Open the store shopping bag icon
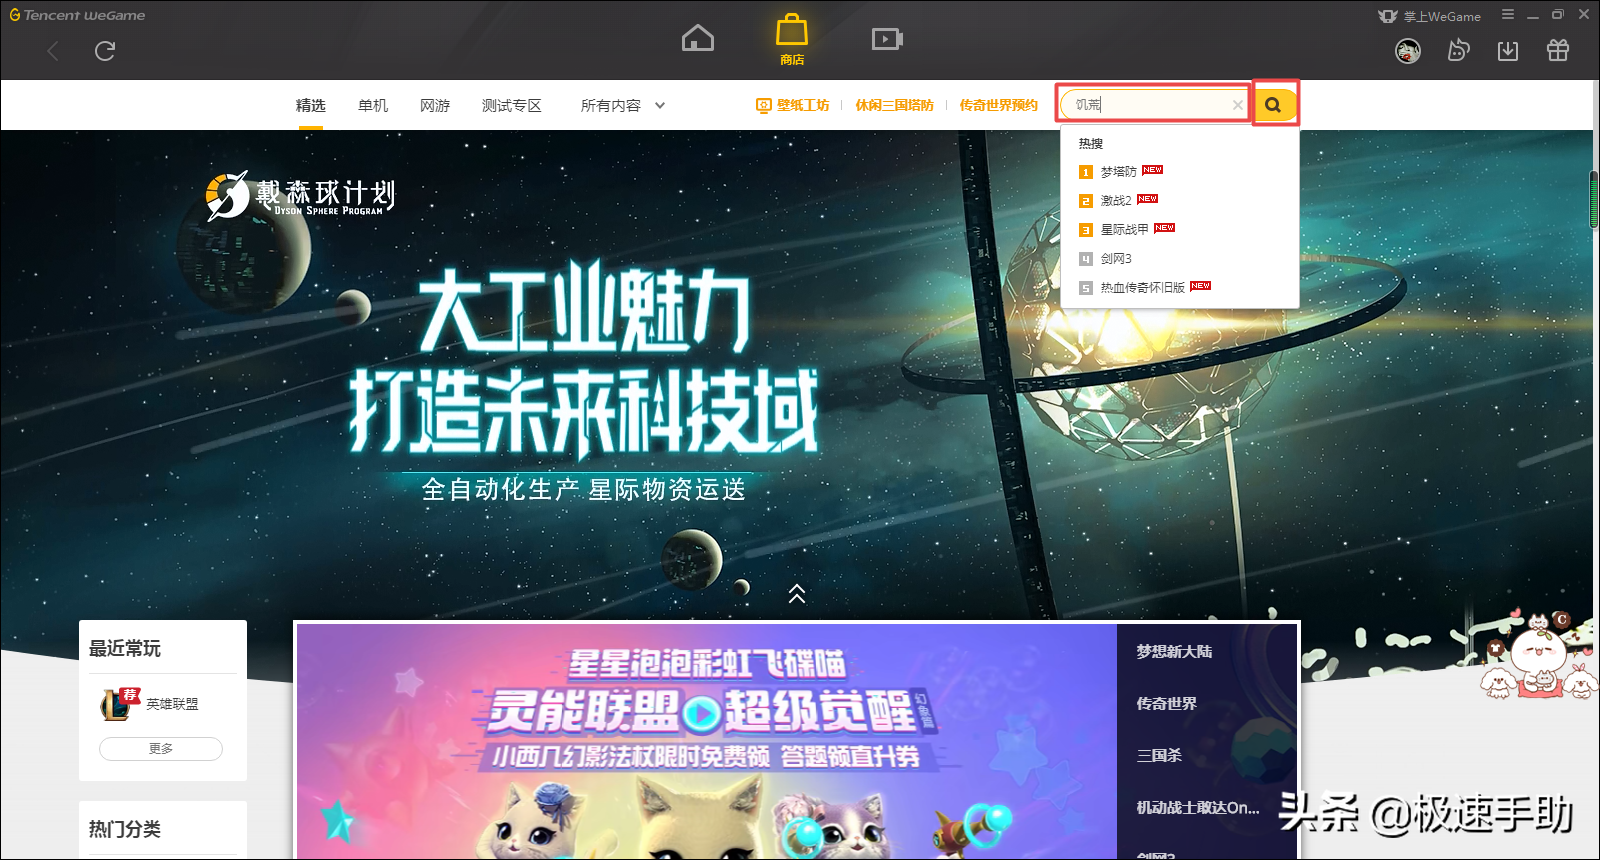The height and width of the screenshot is (860, 1600). (791, 38)
